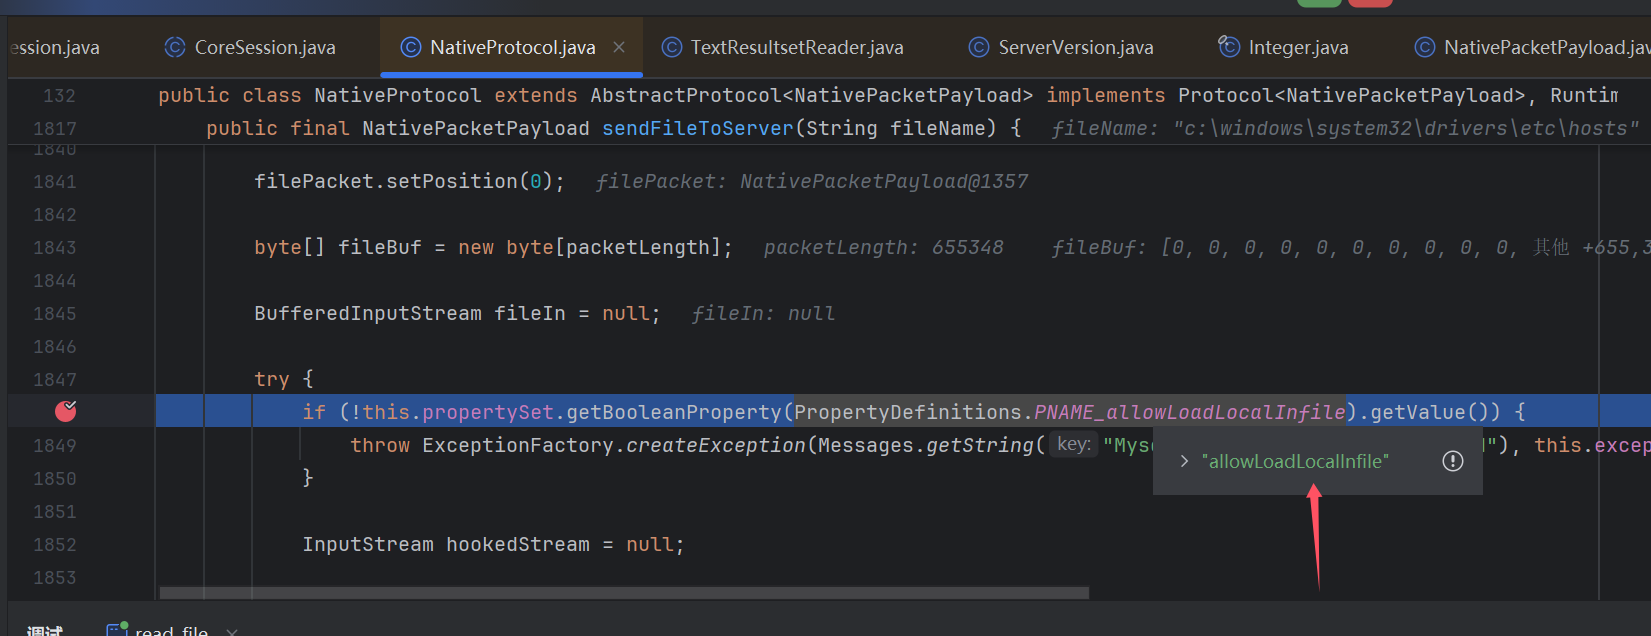1651x636 pixels.
Task: Click the class icon on NativePacketPayload.java tab
Action: (1425, 47)
